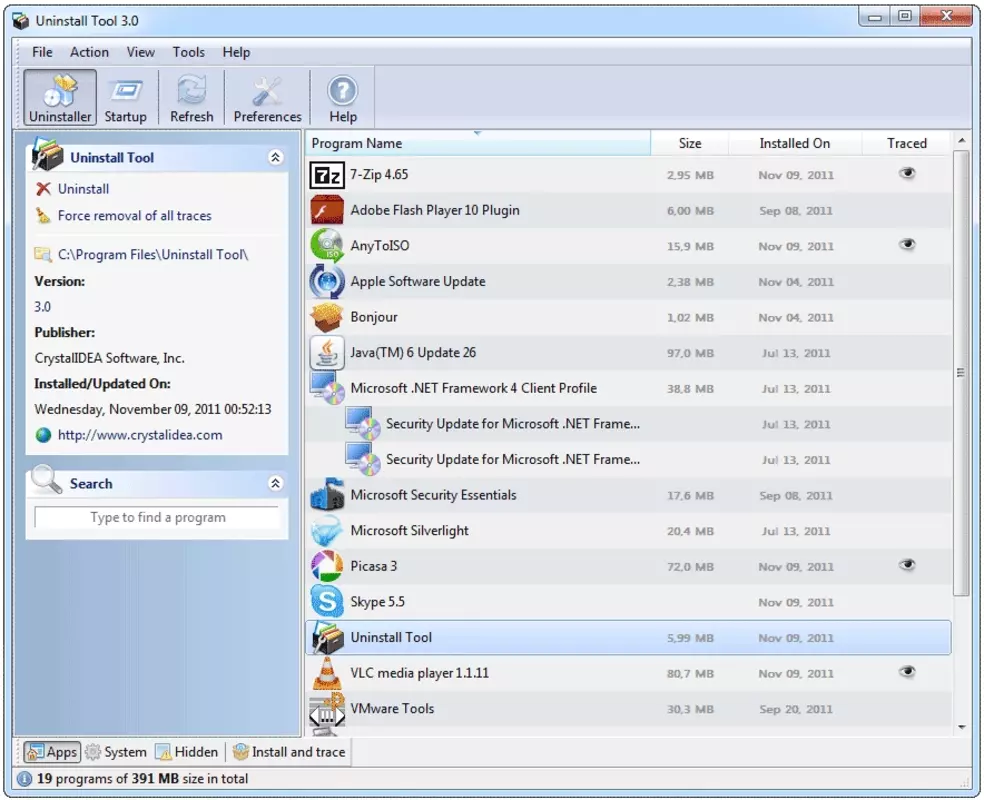The image size is (984, 800).
Task: Sort list by Program Name column
Action: (478, 143)
